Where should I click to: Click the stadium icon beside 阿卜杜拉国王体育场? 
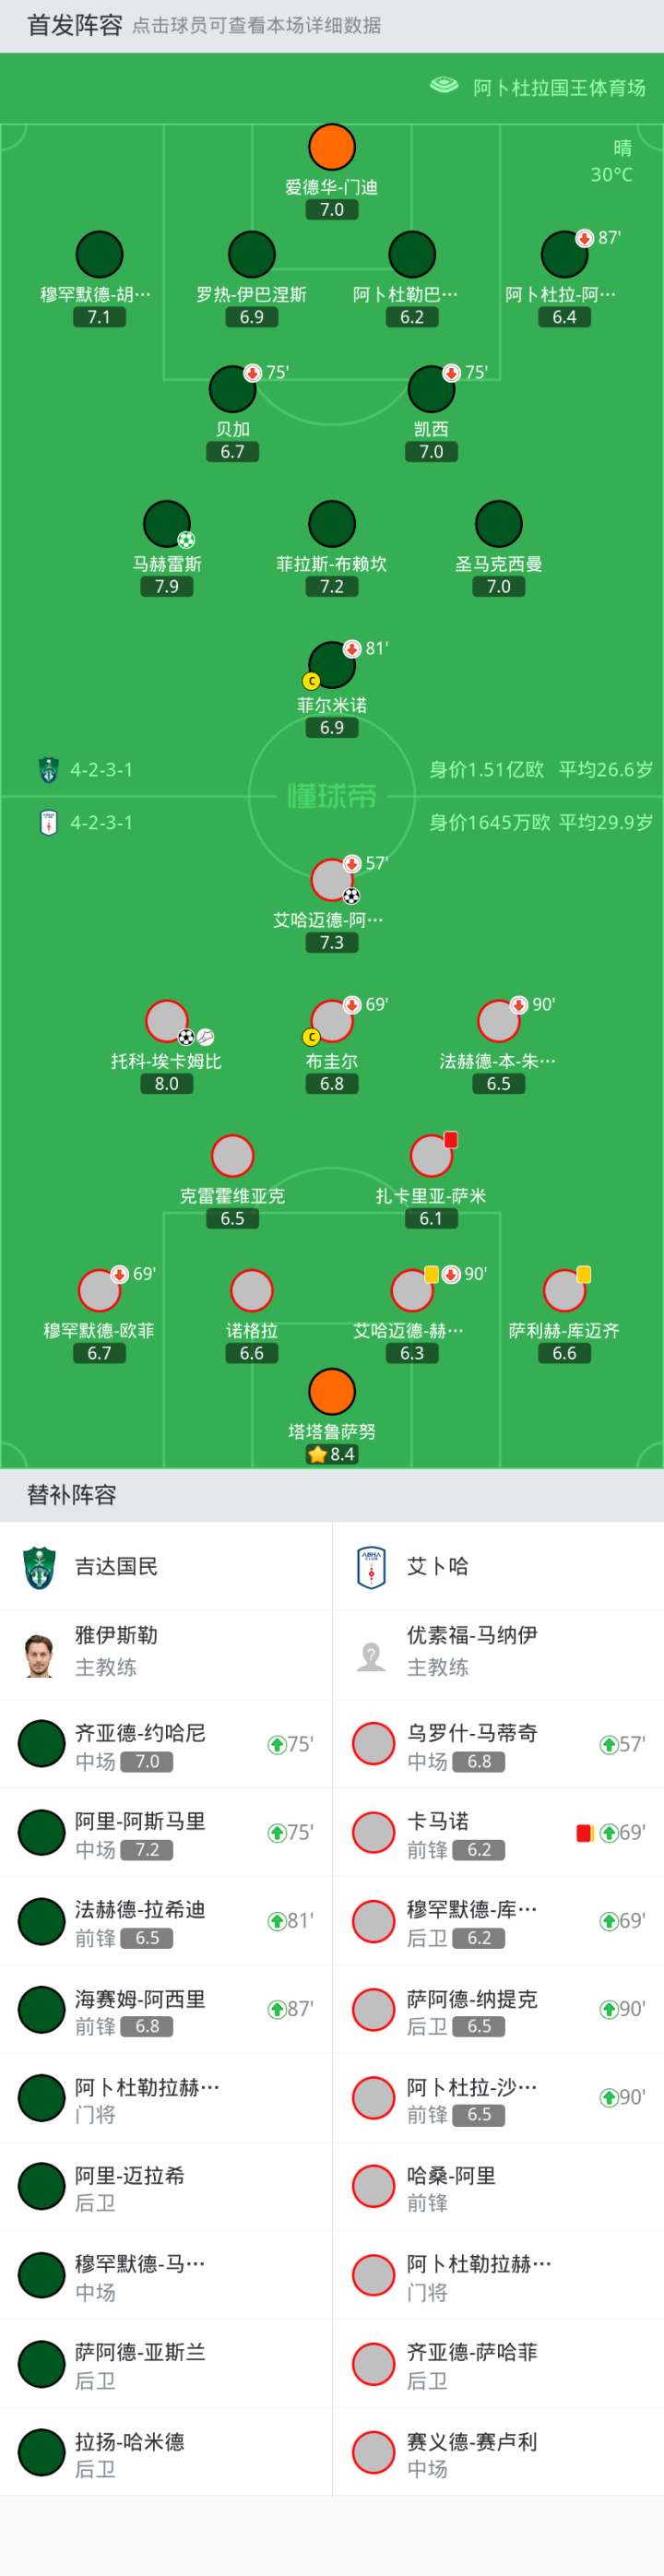click(x=444, y=86)
